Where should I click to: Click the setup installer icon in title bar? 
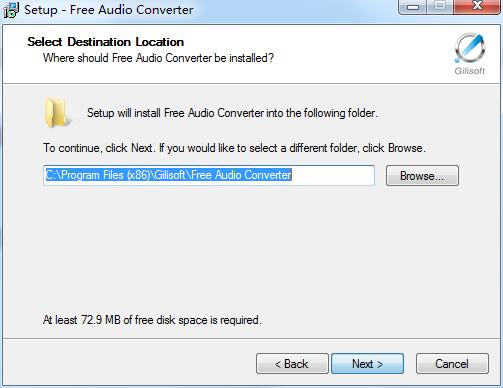click(11, 10)
